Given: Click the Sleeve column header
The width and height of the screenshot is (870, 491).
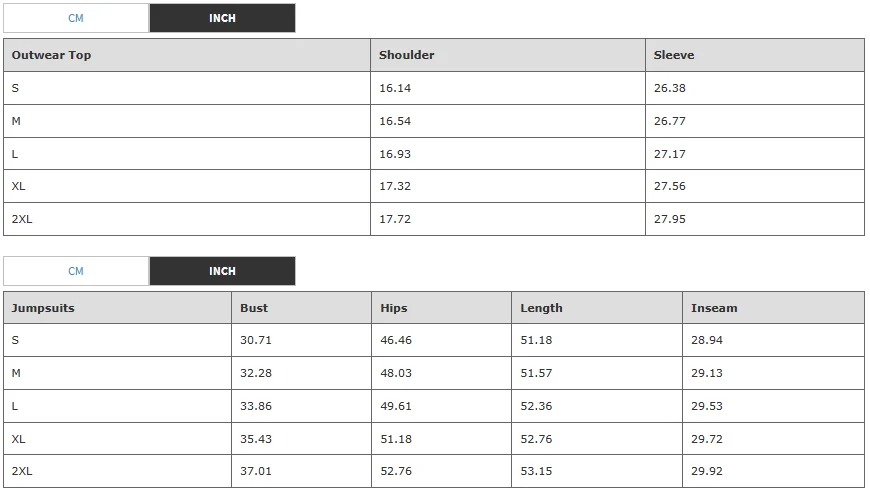Looking at the screenshot, I should [x=673, y=55].
